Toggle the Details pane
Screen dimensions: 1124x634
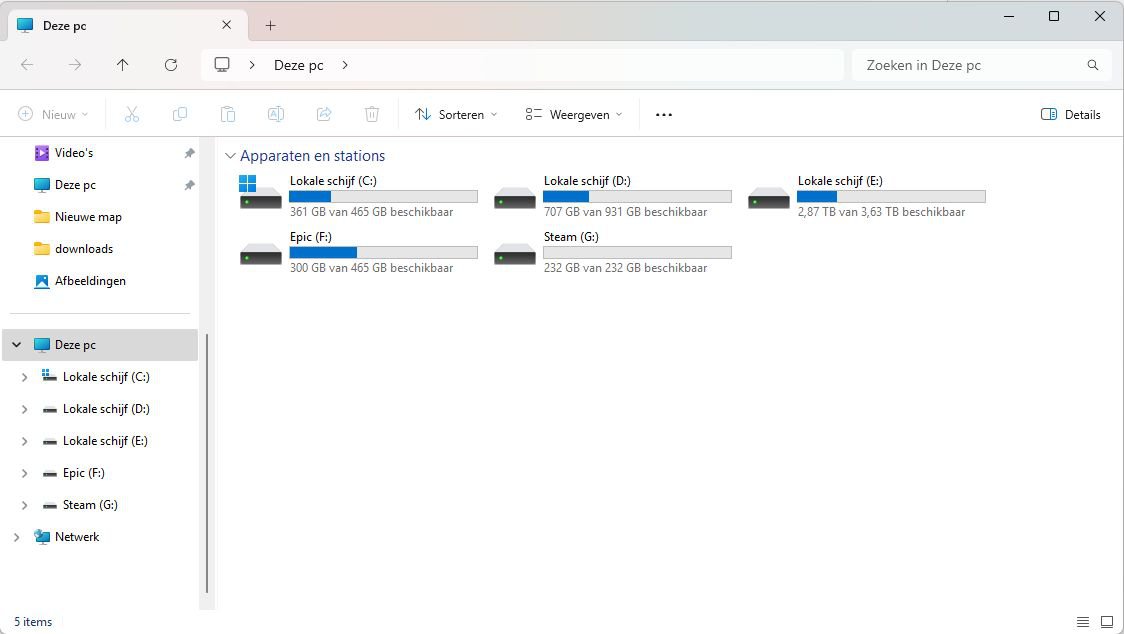(x=1070, y=115)
